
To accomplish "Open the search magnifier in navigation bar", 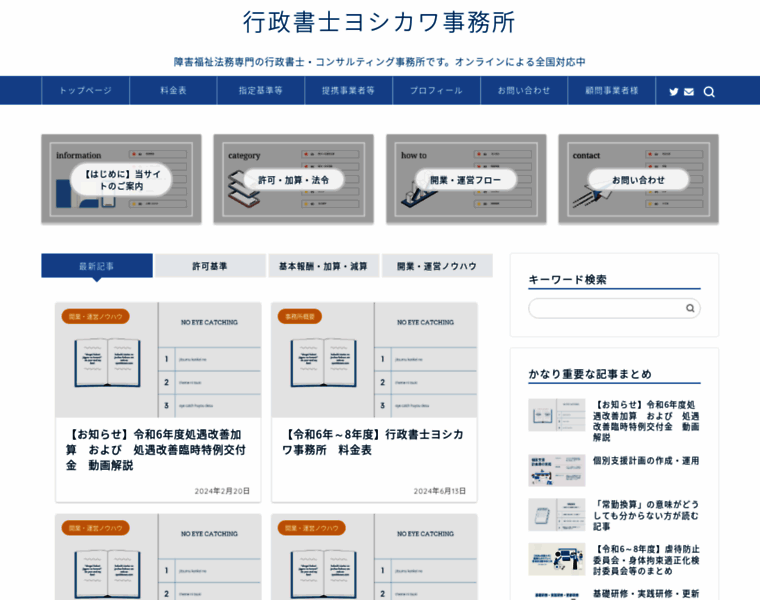I will pos(709,92).
